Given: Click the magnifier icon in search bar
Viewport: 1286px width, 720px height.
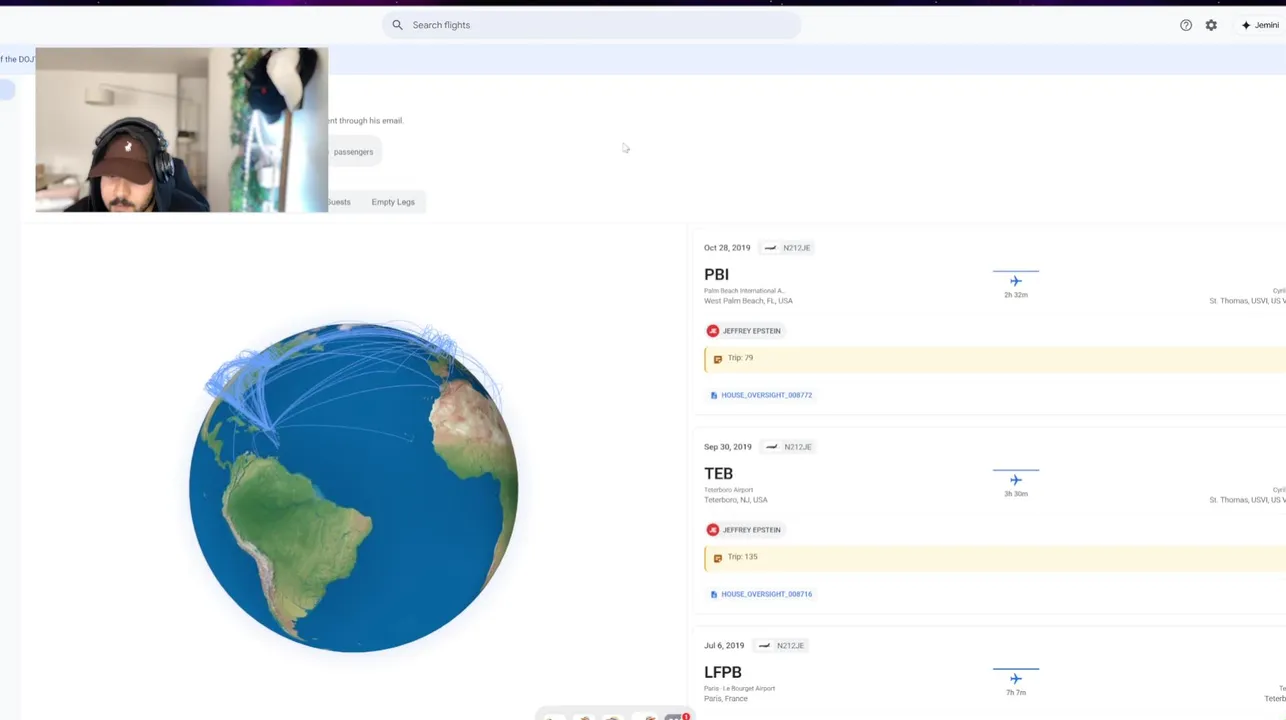Looking at the screenshot, I should (397, 25).
